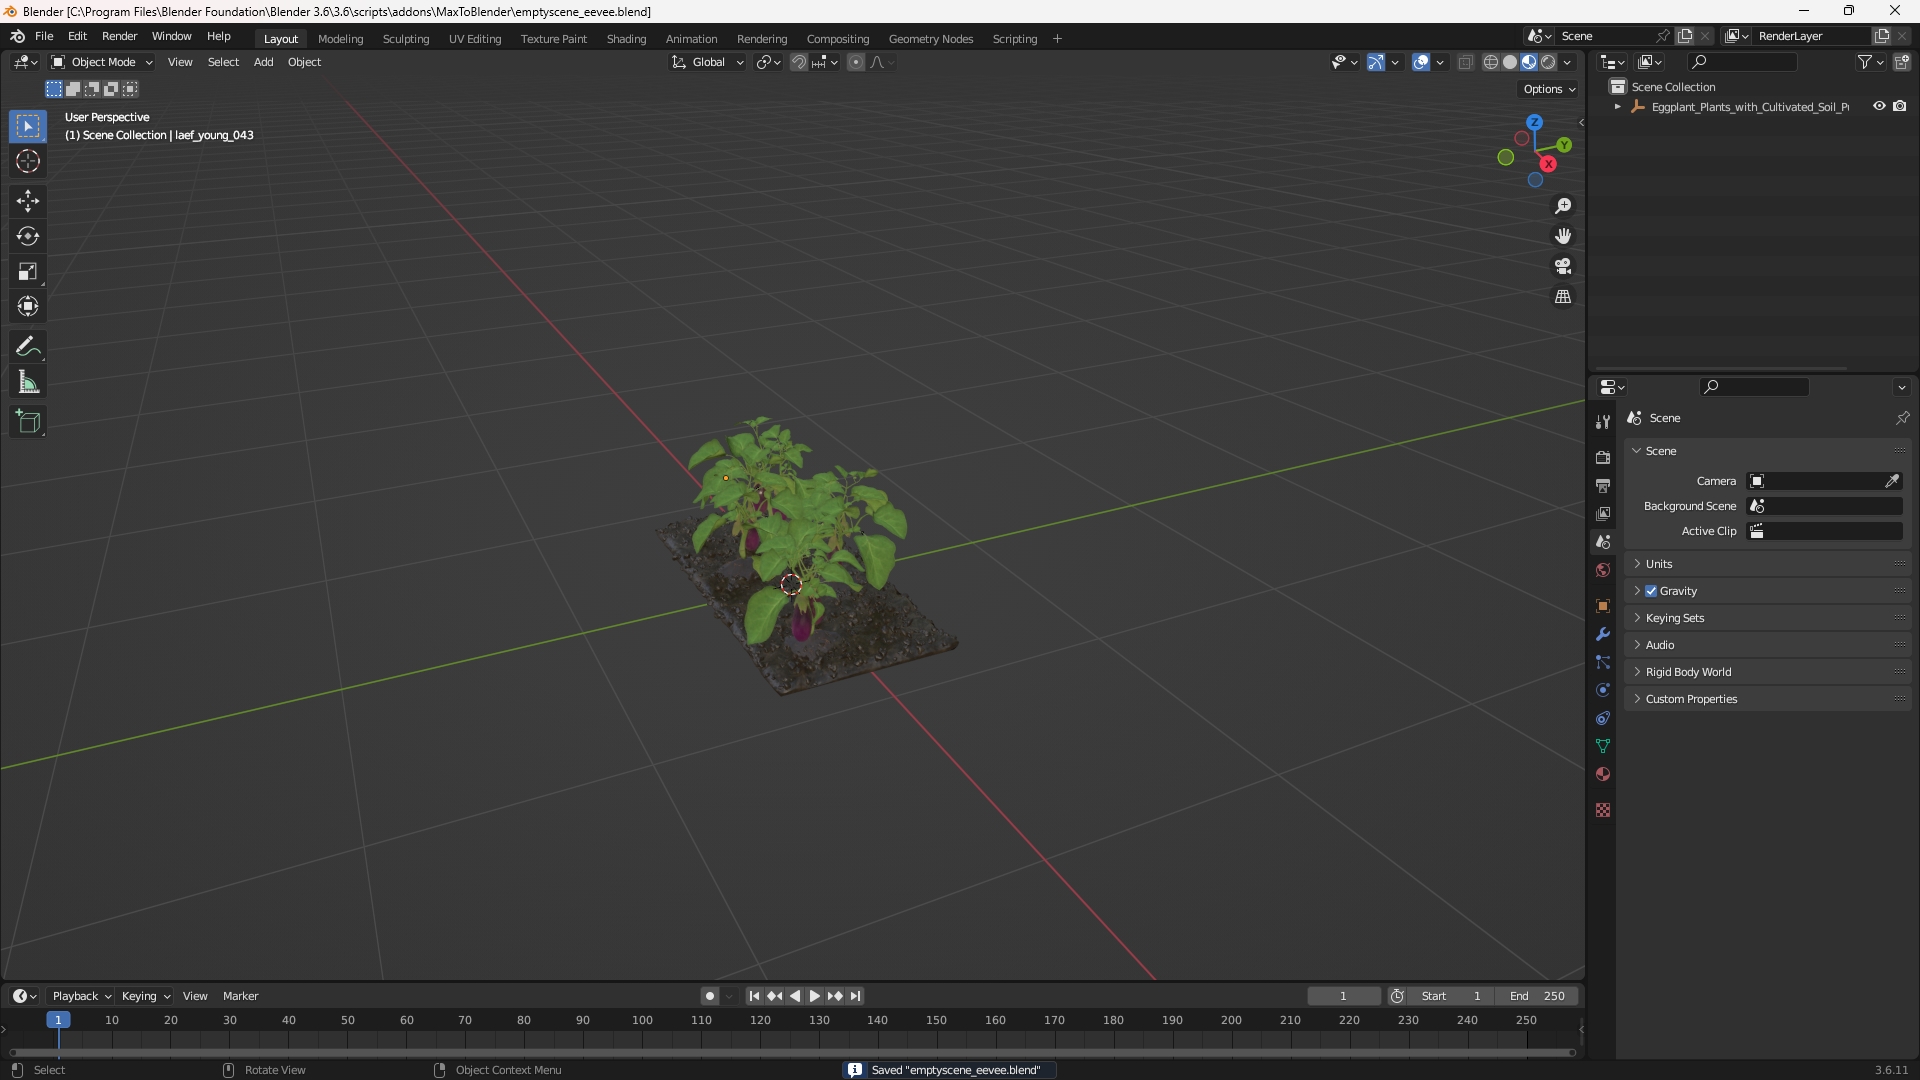Open the Object properties tab
Screen dimensions: 1920x1080
pyautogui.click(x=1603, y=606)
